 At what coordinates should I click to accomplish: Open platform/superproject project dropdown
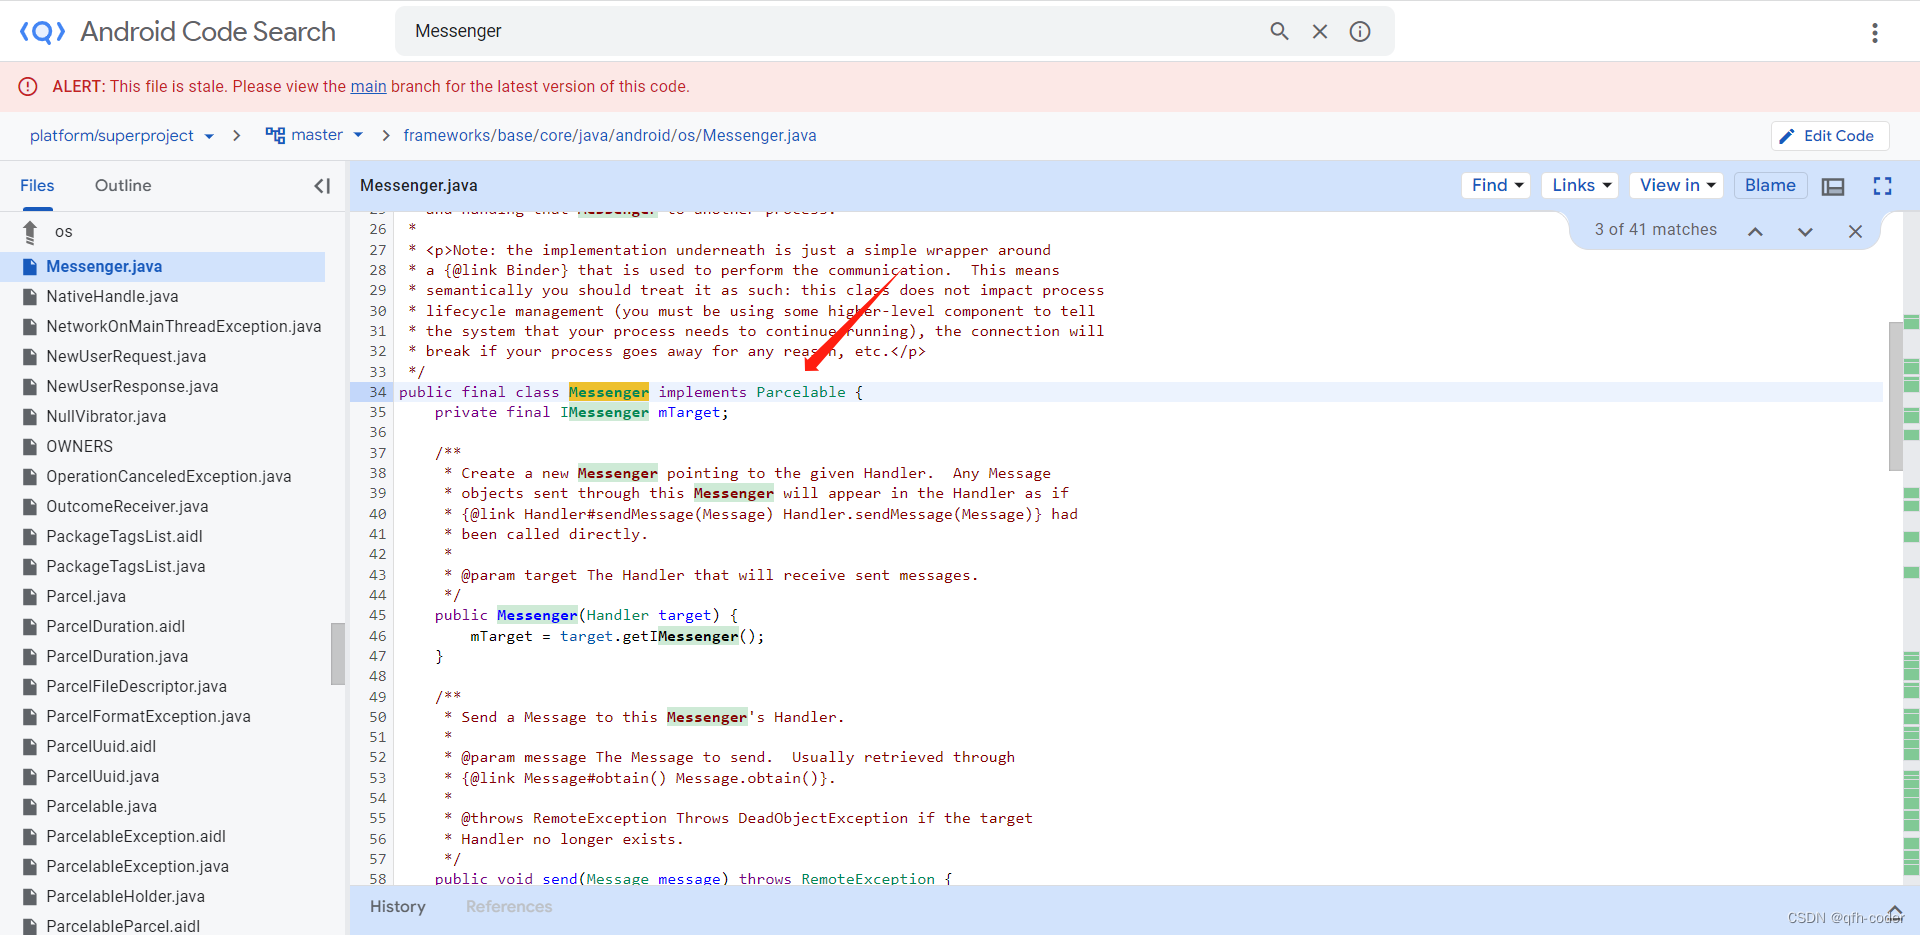coord(122,136)
